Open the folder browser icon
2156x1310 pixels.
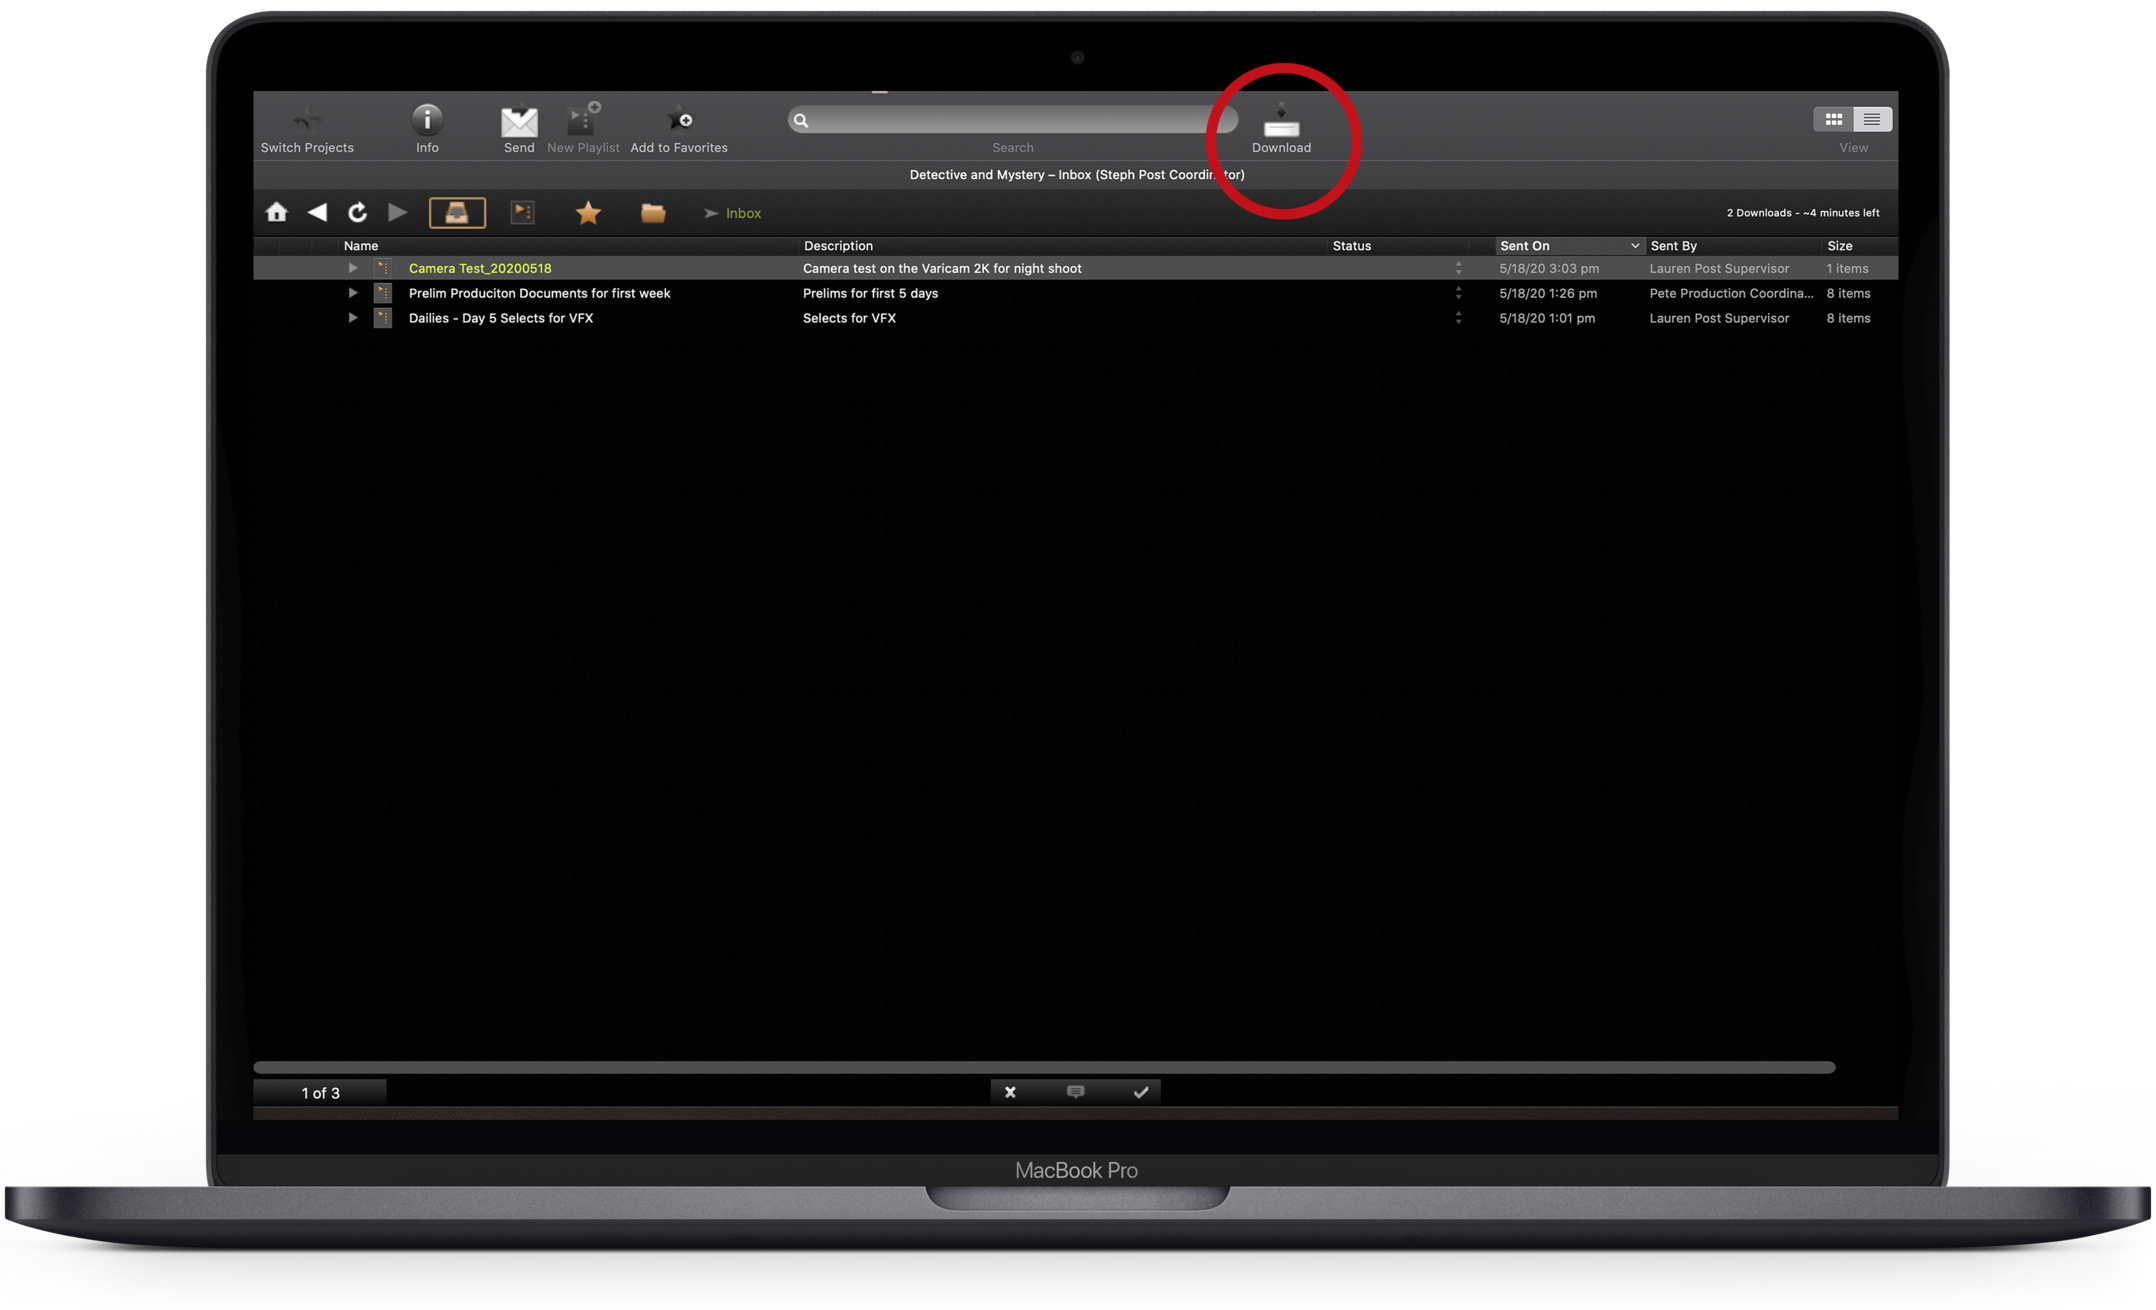pyautogui.click(x=653, y=212)
